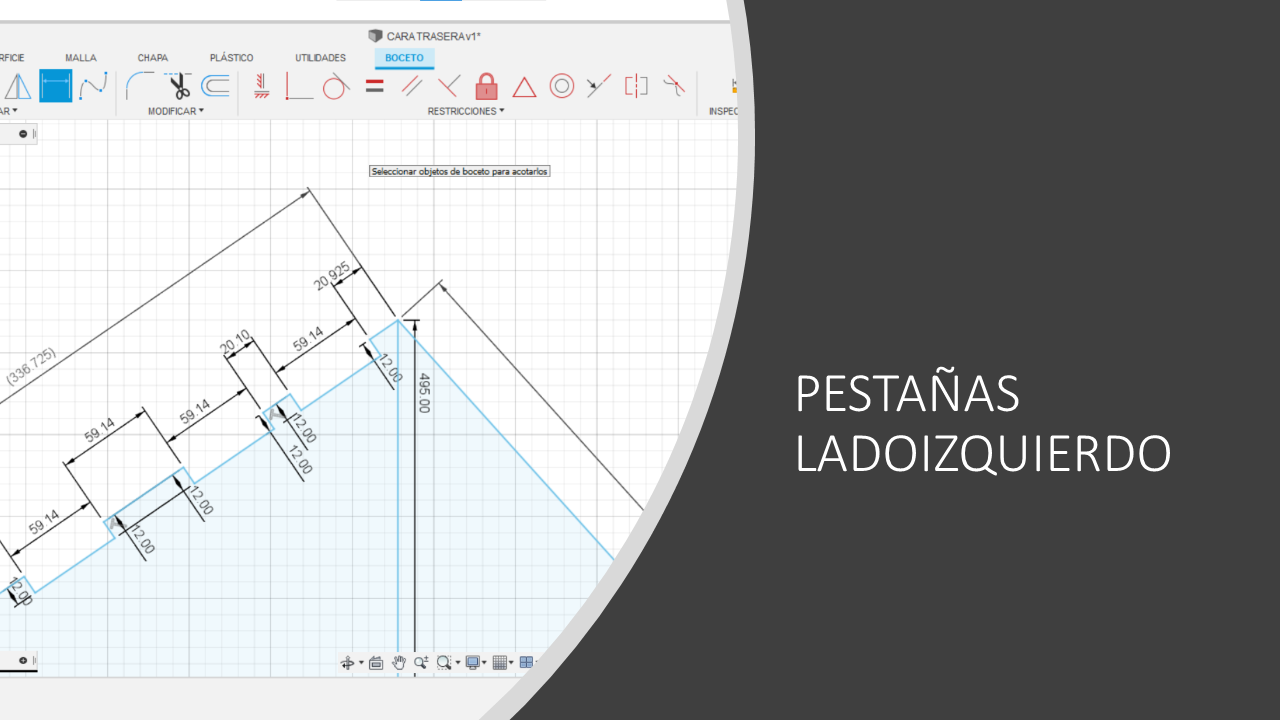
Task: Switch to the BOCETO tab
Action: 404,58
